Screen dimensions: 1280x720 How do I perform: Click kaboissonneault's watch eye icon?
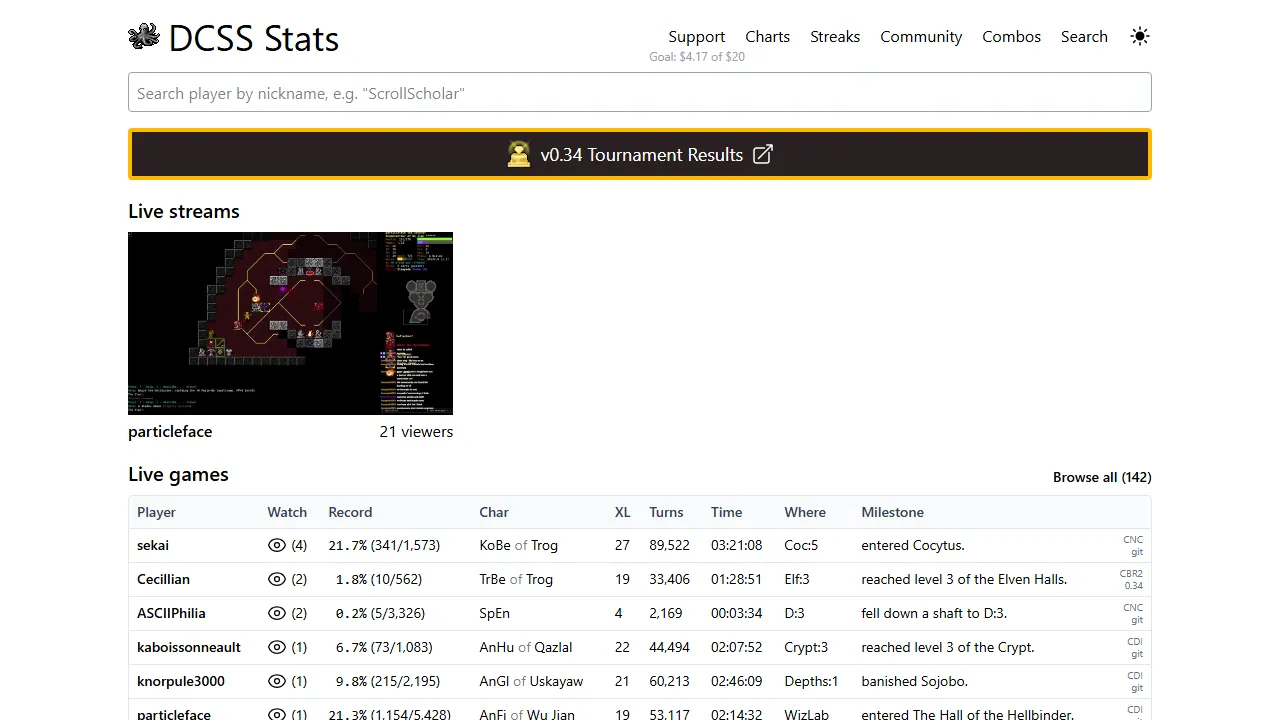[275, 647]
